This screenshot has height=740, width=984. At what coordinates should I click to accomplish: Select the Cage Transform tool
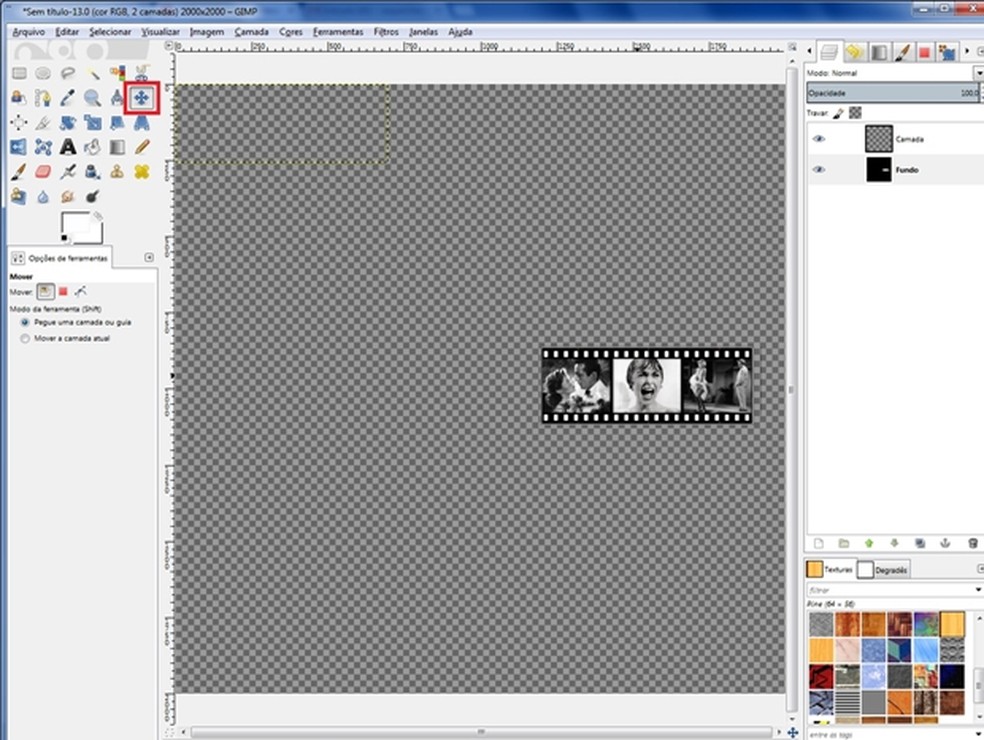point(43,147)
